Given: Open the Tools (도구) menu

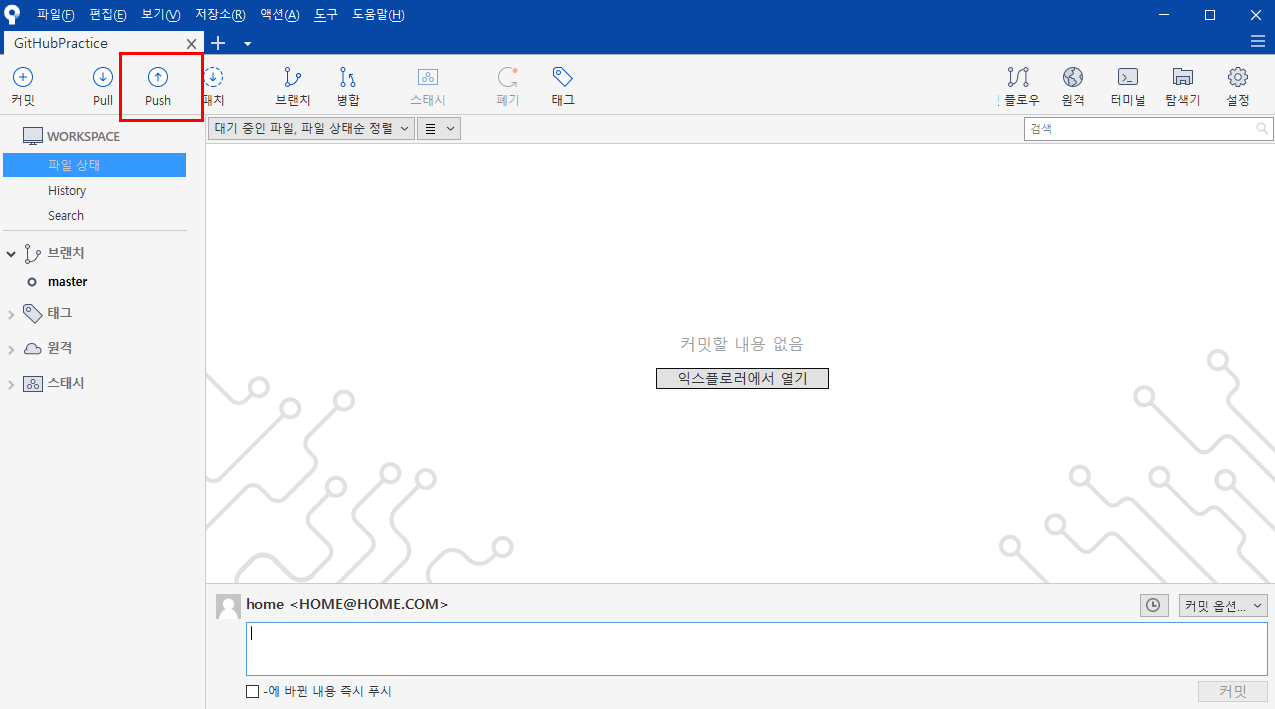Looking at the screenshot, I should pos(326,14).
